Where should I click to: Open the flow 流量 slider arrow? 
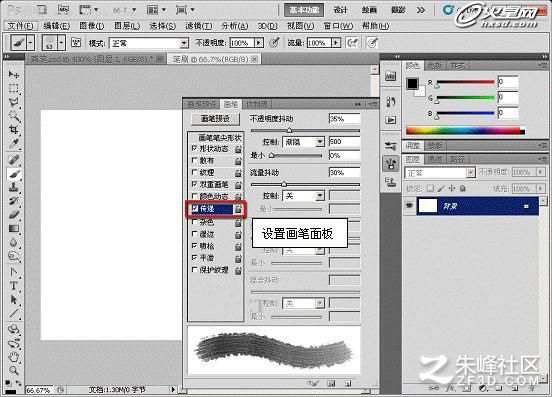(336, 43)
